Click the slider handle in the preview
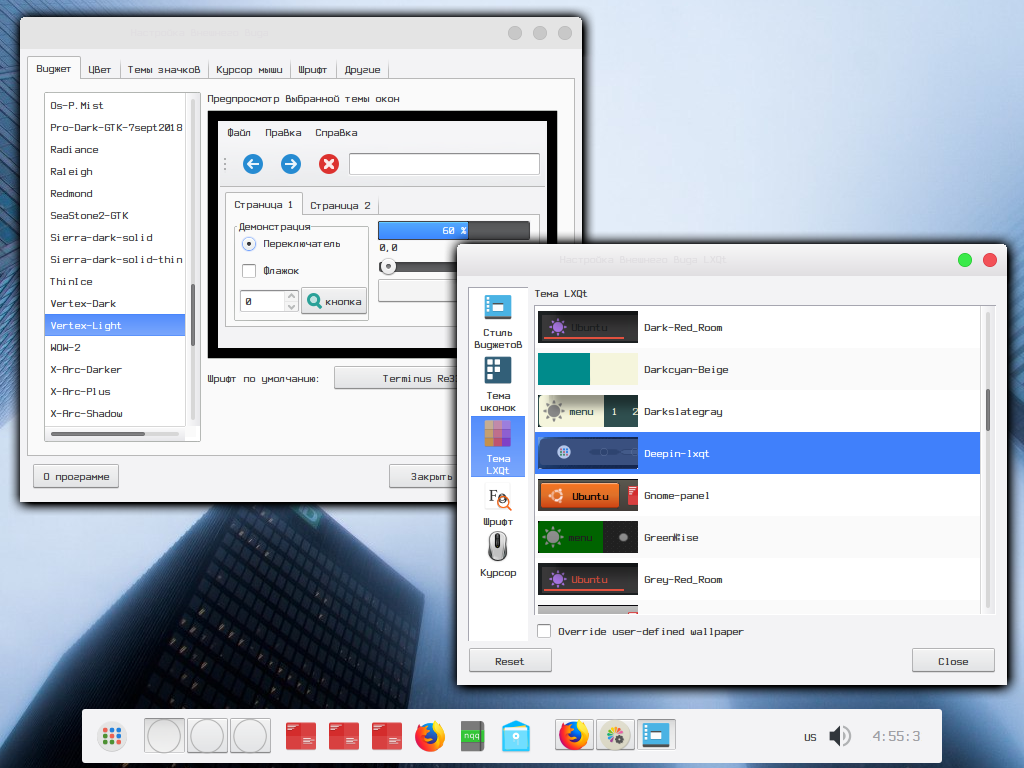This screenshot has width=1024, height=768. [x=388, y=266]
